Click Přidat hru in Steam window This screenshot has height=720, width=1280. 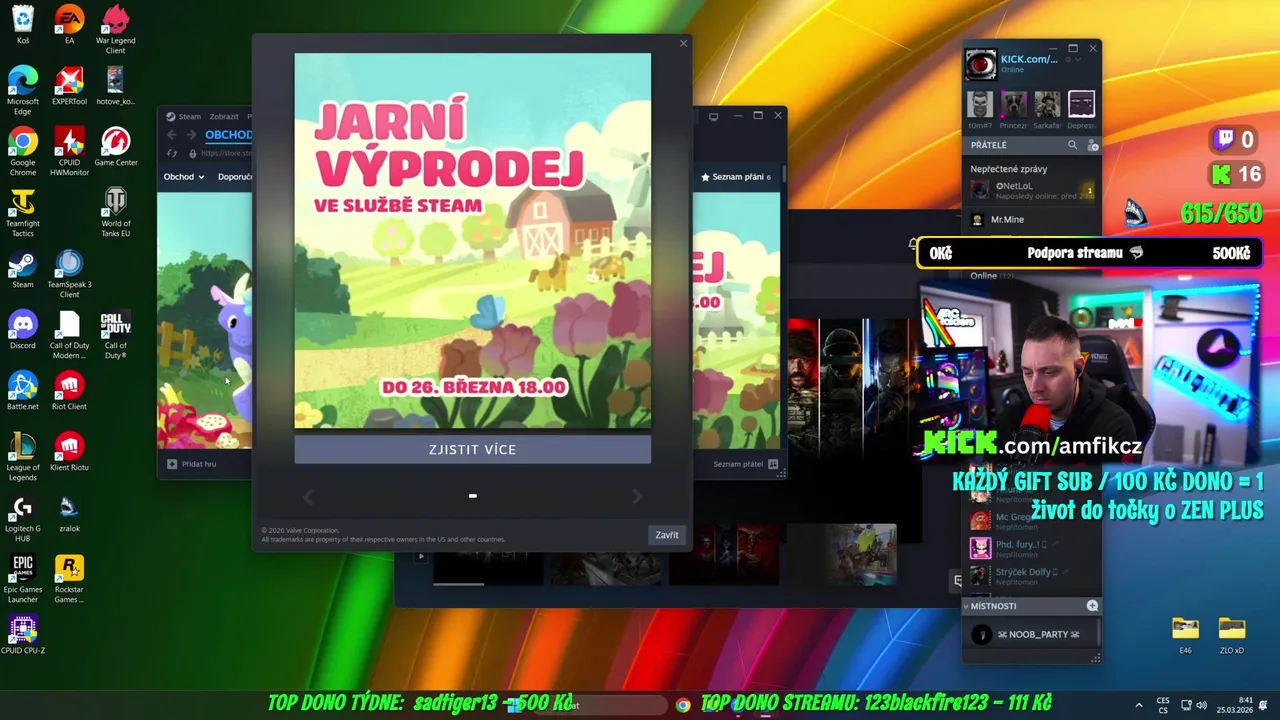[192, 464]
